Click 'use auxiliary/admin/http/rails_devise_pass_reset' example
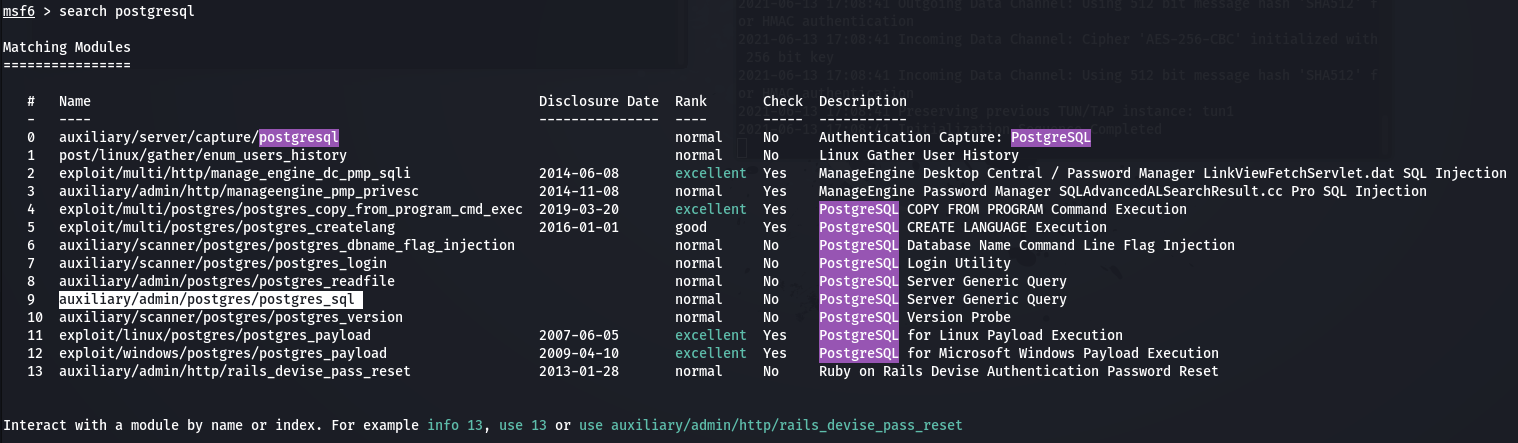This screenshot has height=443, width=1518. pyautogui.click(x=771, y=425)
